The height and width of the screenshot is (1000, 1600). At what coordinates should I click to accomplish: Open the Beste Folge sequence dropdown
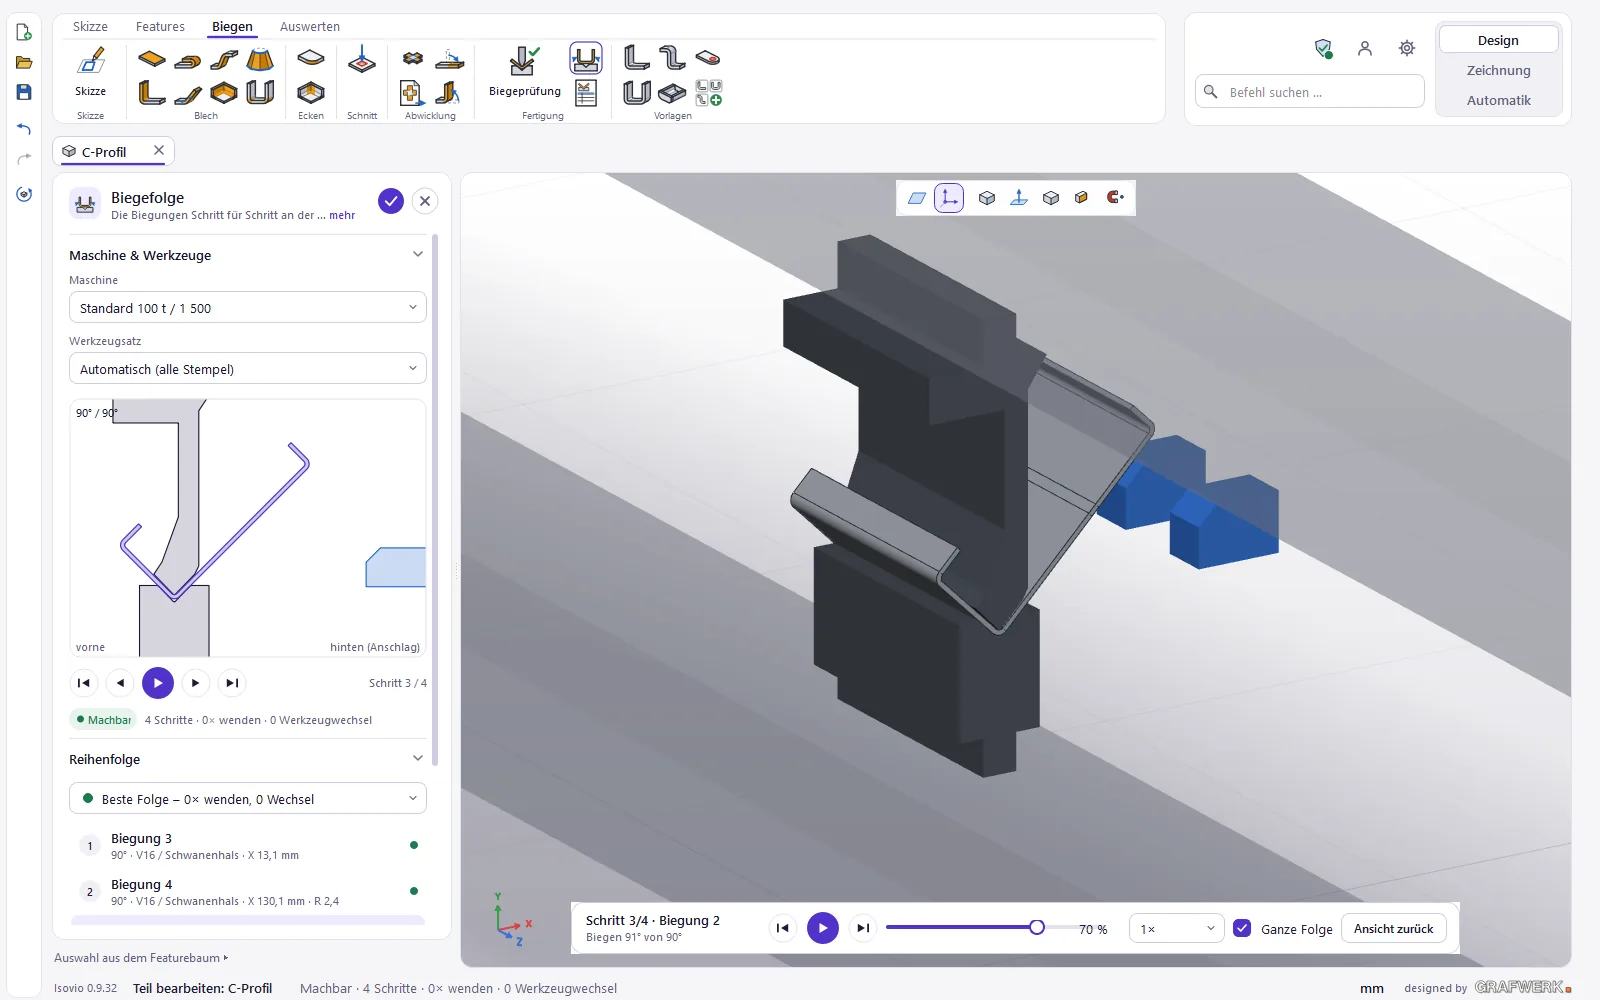coord(248,799)
